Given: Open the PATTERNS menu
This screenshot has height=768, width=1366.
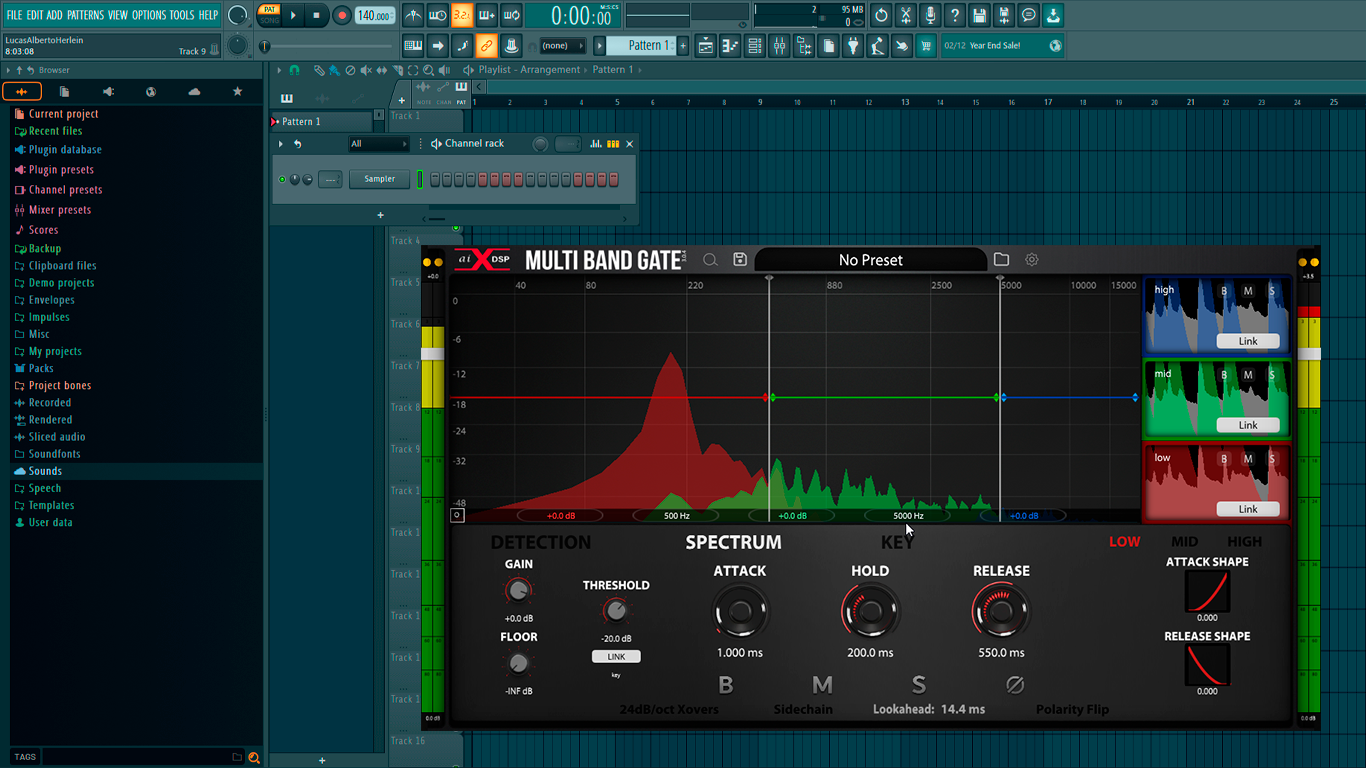Looking at the screenshot, I should [85, 15].
